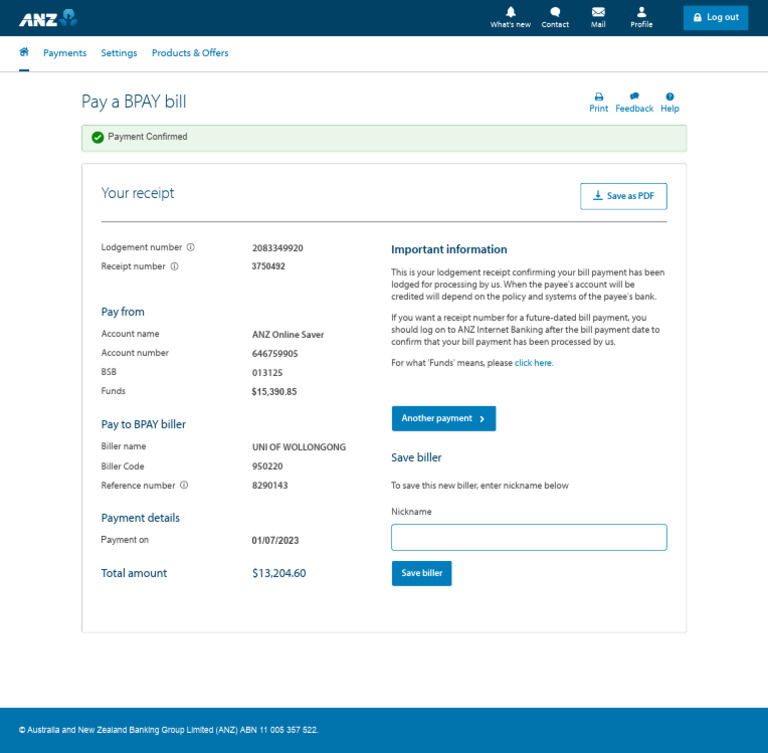Click the Save as PDF button
The image size is (768, 753).
624,196
